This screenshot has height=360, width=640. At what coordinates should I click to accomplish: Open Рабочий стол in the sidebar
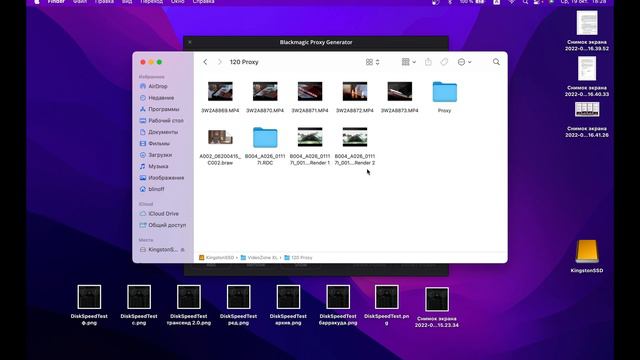click(162, 120)
